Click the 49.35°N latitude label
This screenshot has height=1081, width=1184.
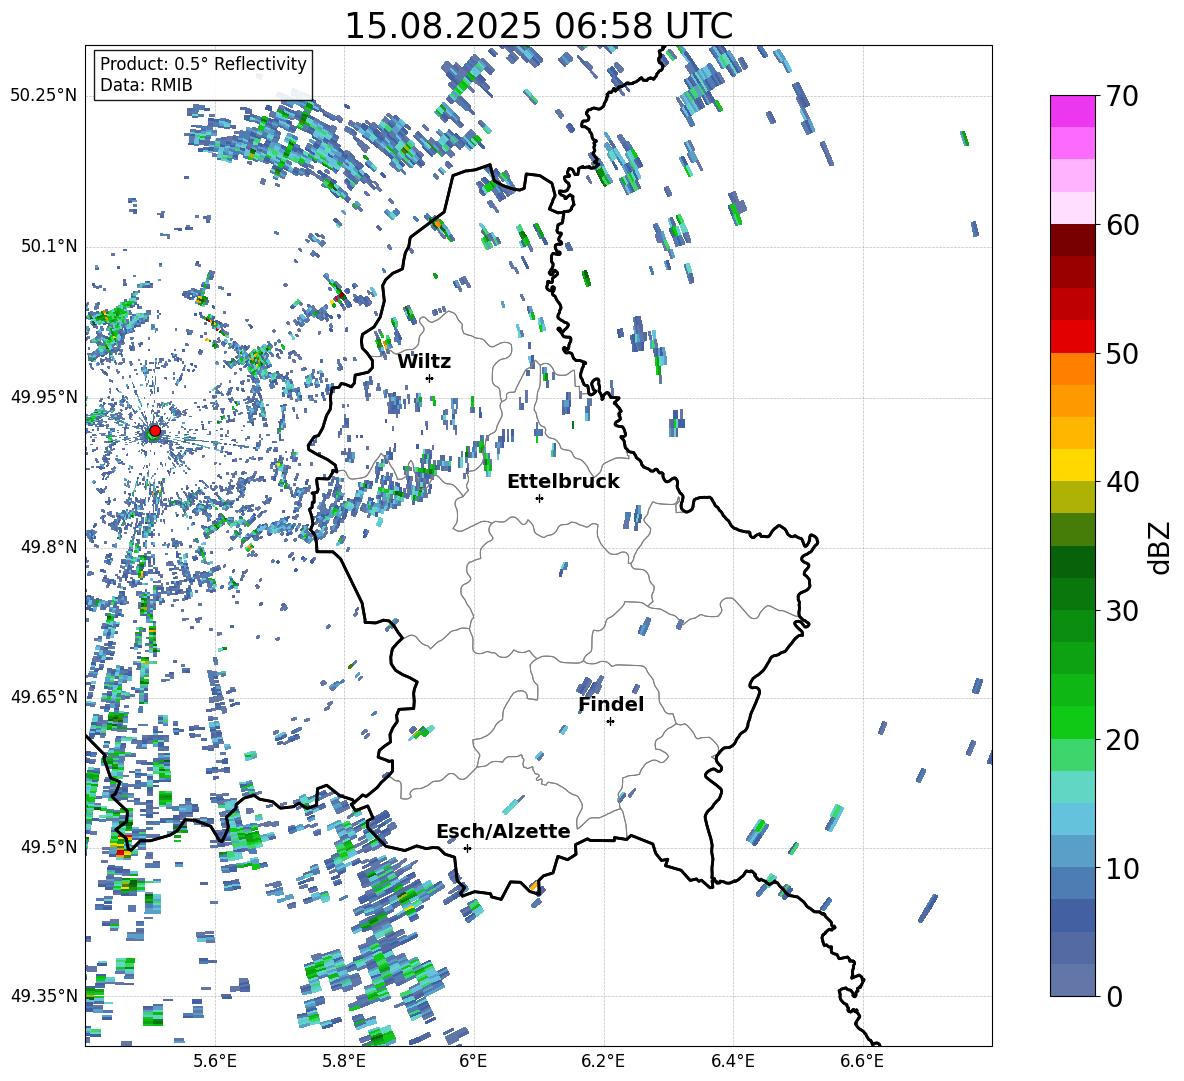(x=44, y=996)
